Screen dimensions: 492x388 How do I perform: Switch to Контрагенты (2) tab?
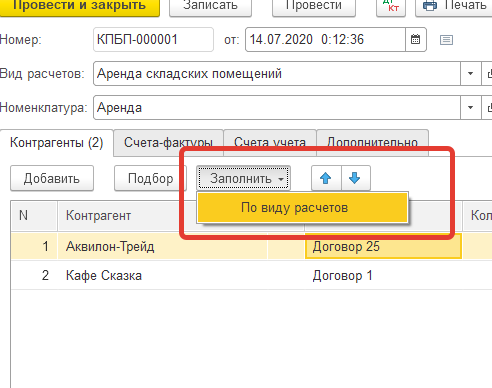(57, 143)
